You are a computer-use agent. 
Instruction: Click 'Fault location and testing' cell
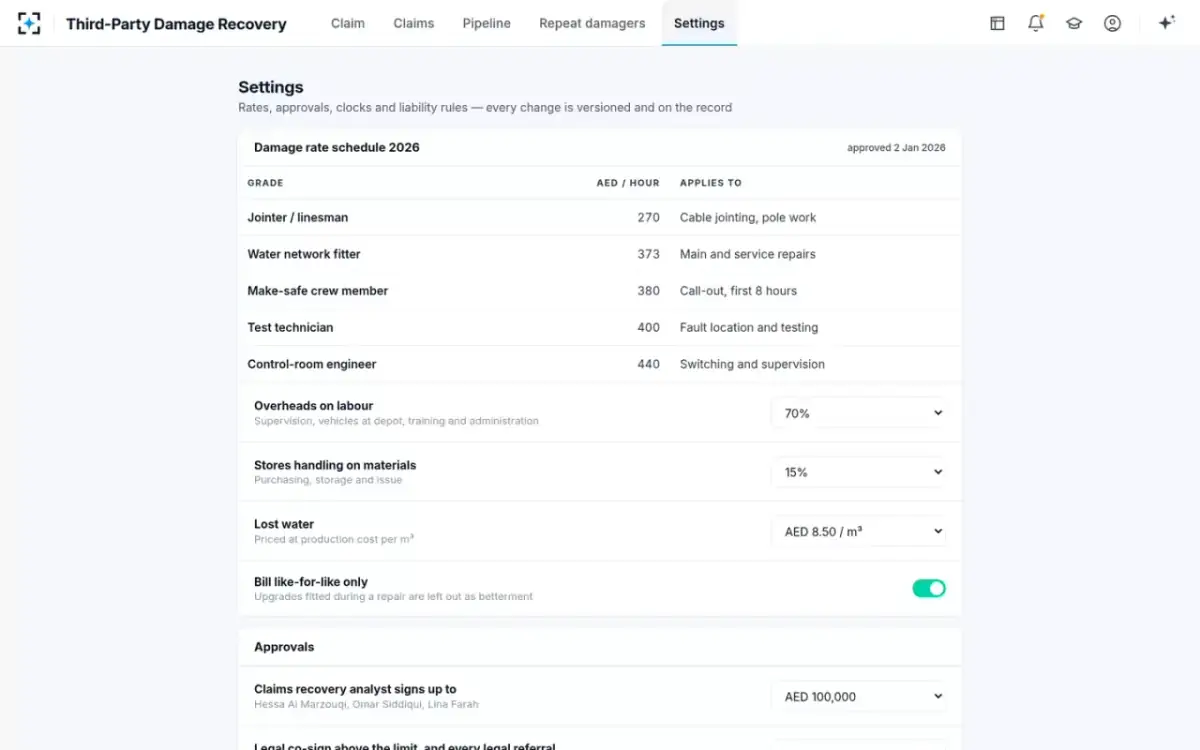[x=749, y=327]
